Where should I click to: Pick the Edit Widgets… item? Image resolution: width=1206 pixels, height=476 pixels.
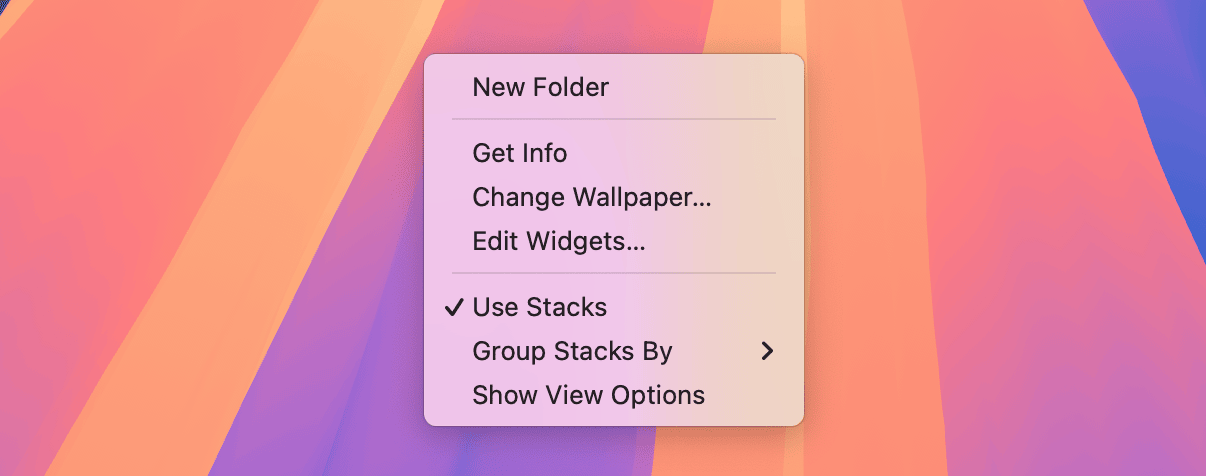pyautogui.click(x=558, y=242)
